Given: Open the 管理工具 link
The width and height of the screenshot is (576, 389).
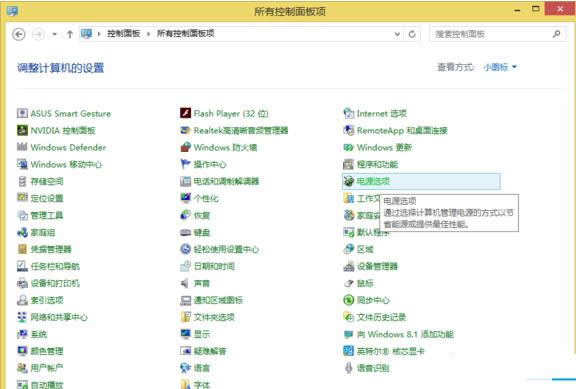Looking at the screenshot, I should point(47,215).
